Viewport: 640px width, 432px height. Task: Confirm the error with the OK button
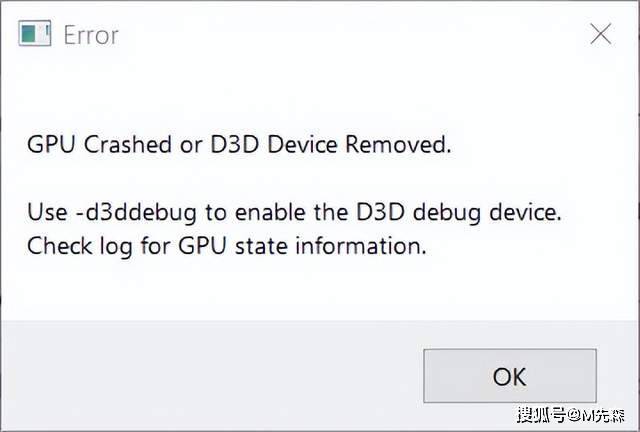(510, 376)
